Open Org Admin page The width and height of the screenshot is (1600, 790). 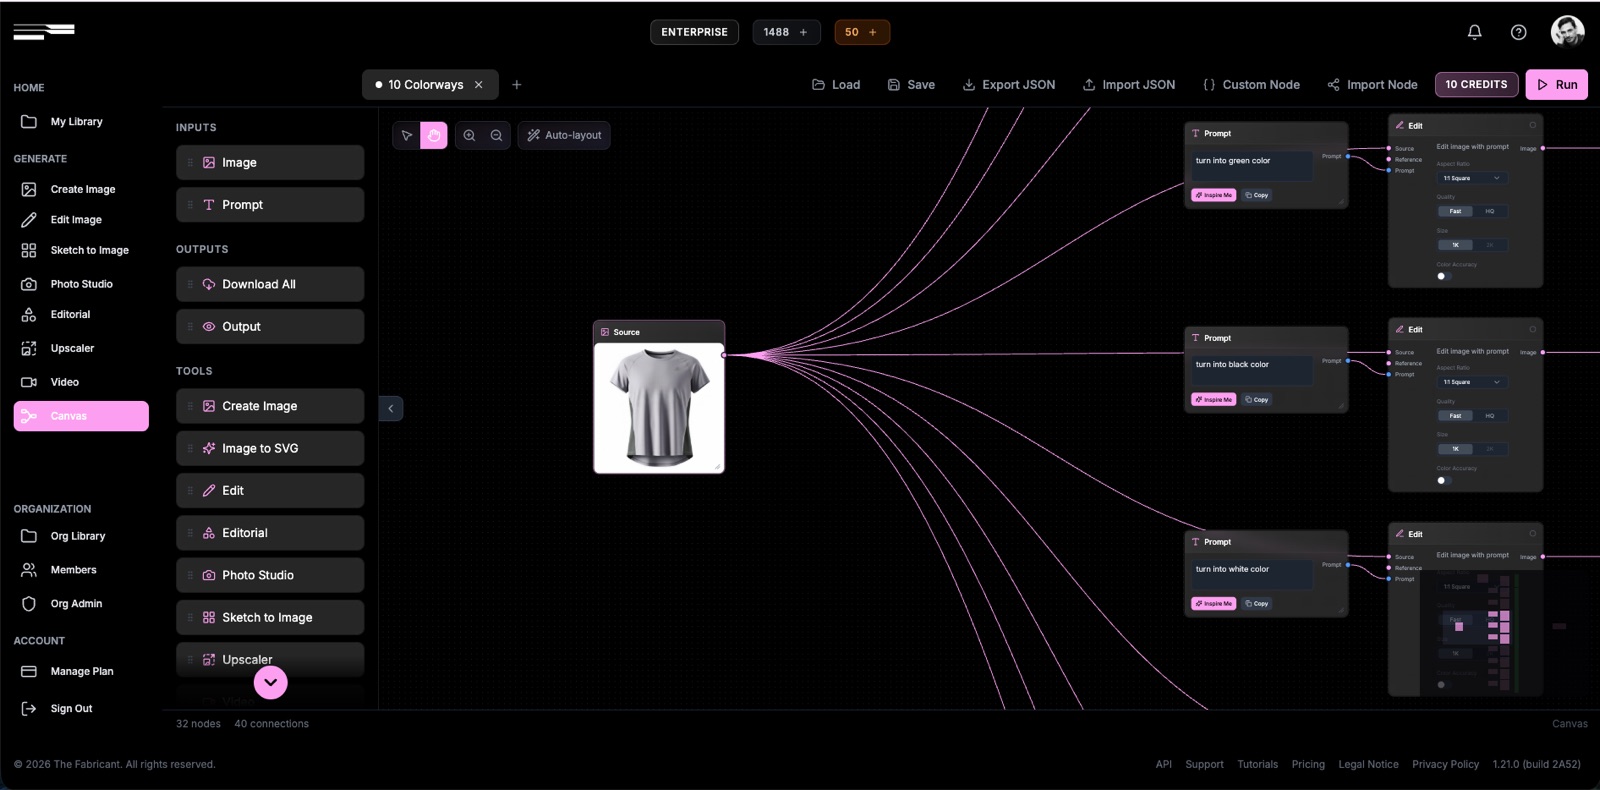click(x=81, y=604)
